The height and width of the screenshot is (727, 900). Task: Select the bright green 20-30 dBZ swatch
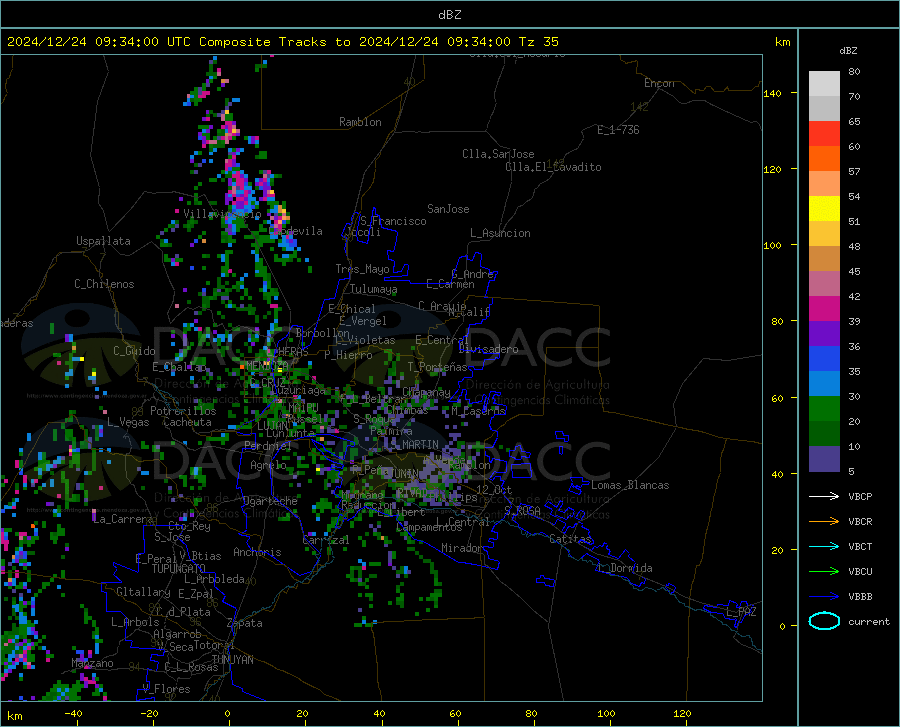point(824,409)
